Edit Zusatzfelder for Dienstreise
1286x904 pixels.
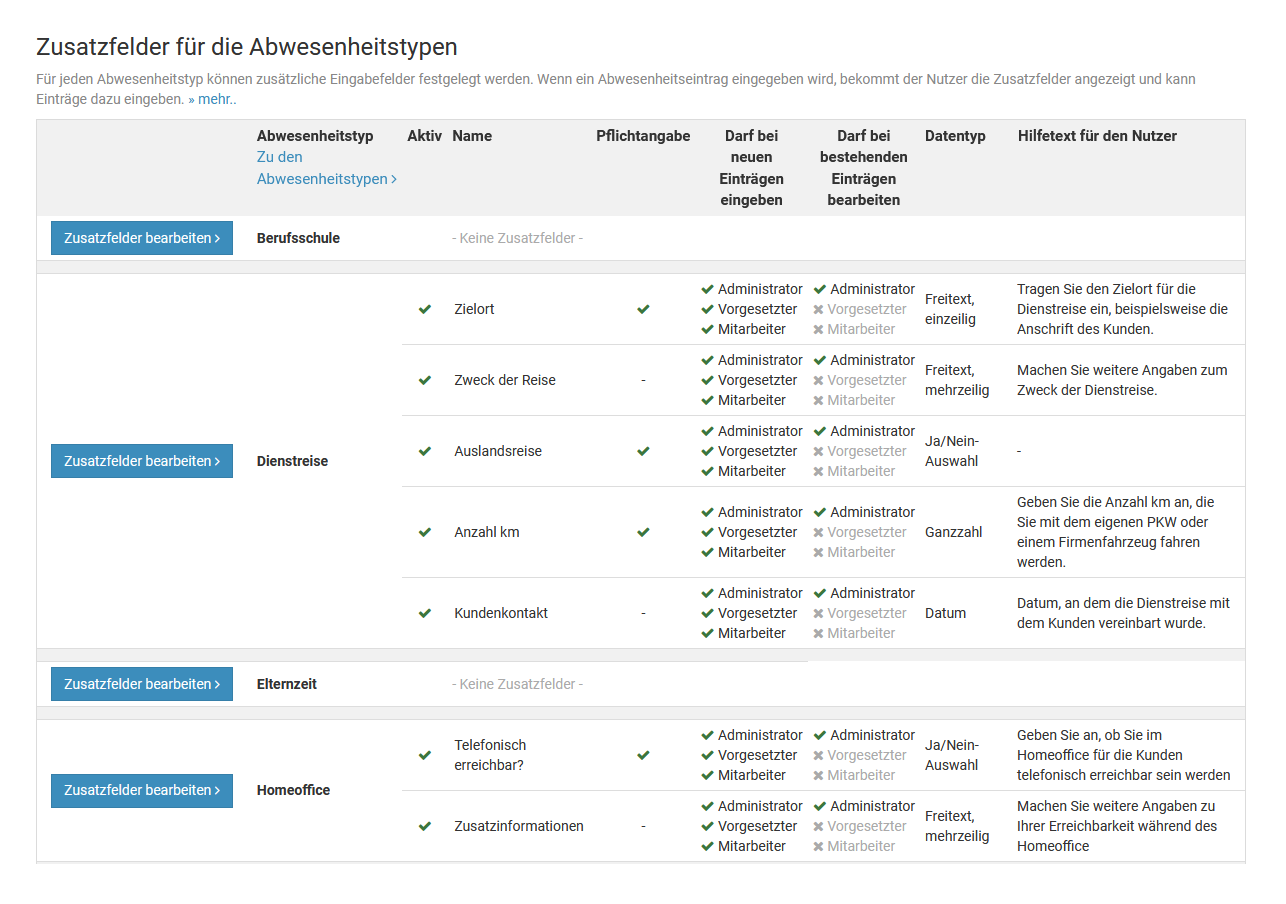142,461
